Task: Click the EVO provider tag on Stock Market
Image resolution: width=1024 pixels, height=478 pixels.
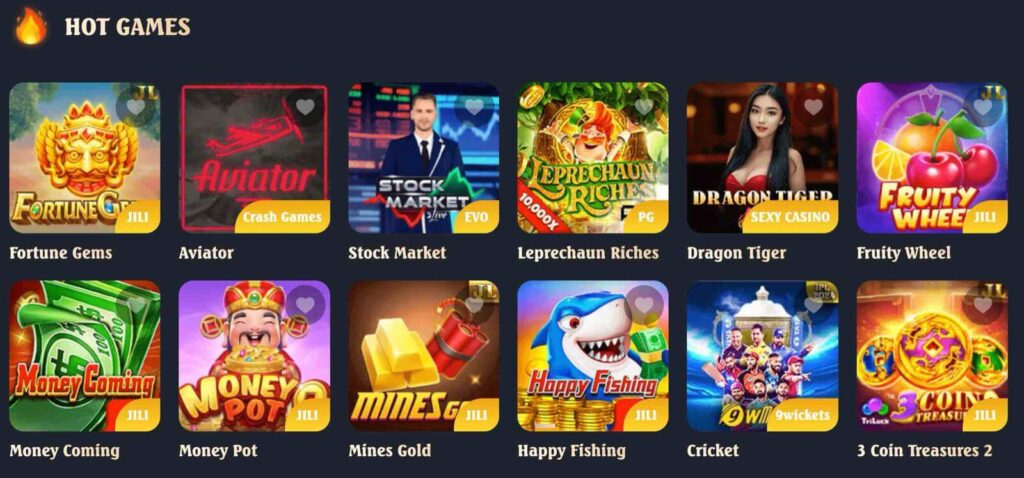Action: point(475,217)
